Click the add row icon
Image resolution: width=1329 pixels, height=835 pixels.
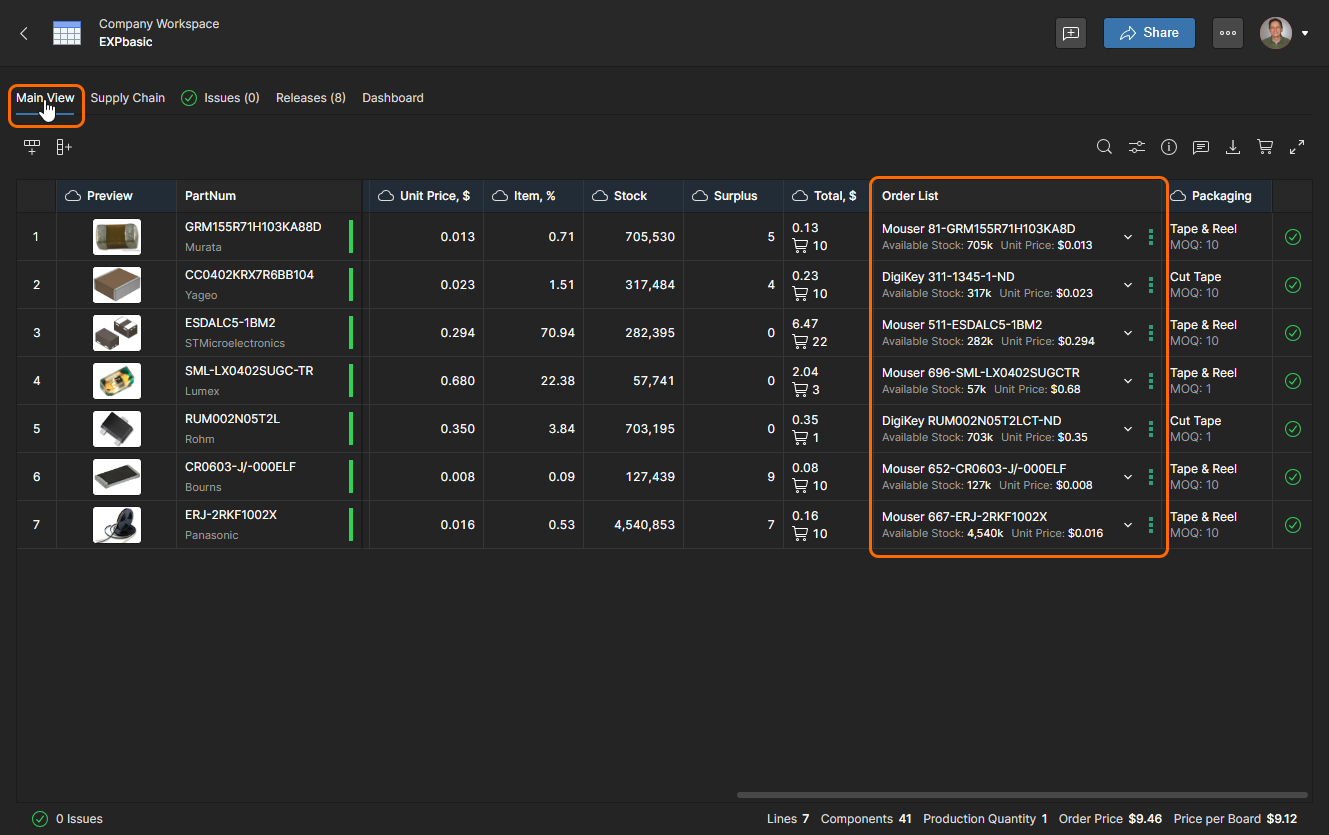pyautogui.click(x=32, y=147)
